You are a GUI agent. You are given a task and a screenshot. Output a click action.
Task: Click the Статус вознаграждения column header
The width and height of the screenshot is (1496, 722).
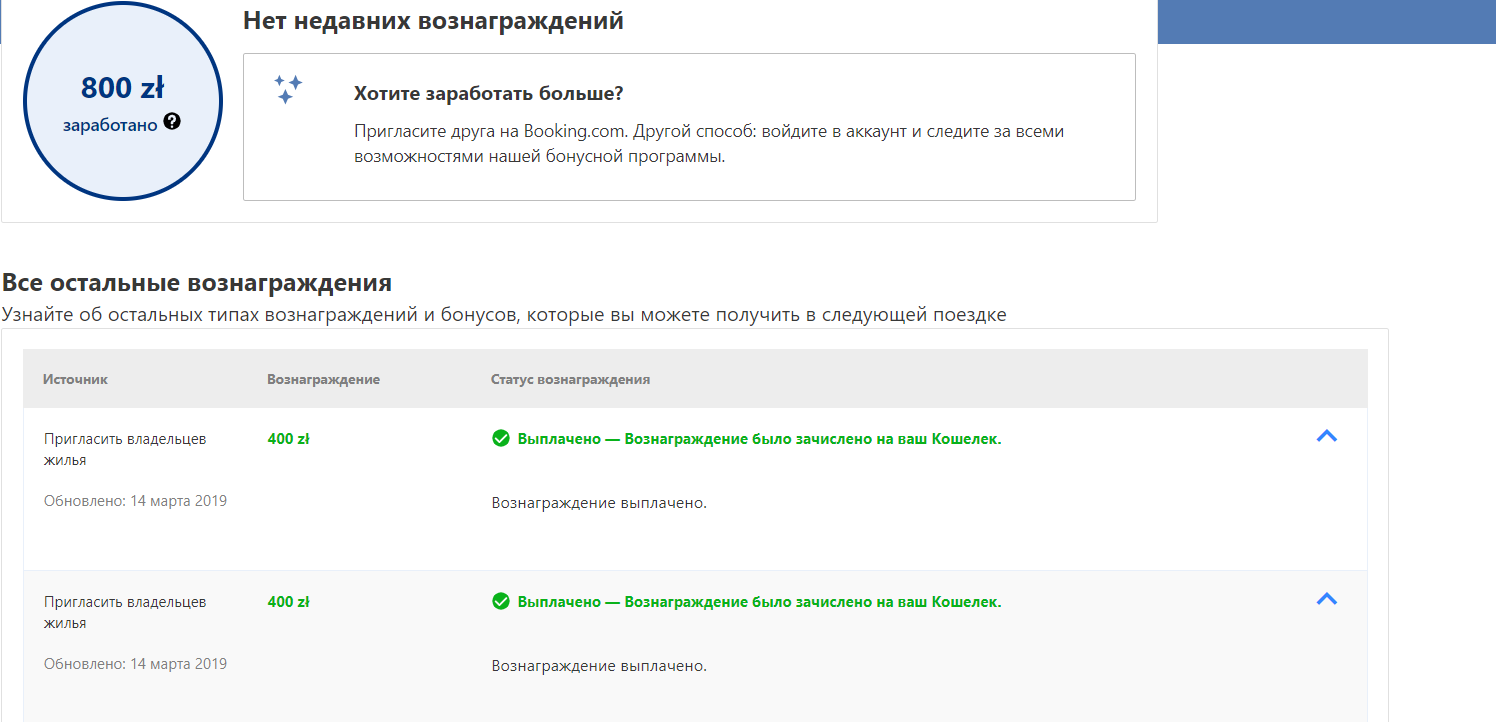[x=570, y=379]
